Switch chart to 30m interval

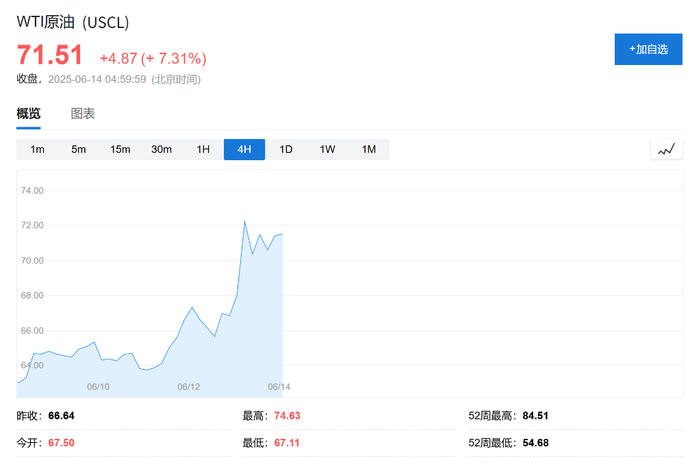coord(161,150)
